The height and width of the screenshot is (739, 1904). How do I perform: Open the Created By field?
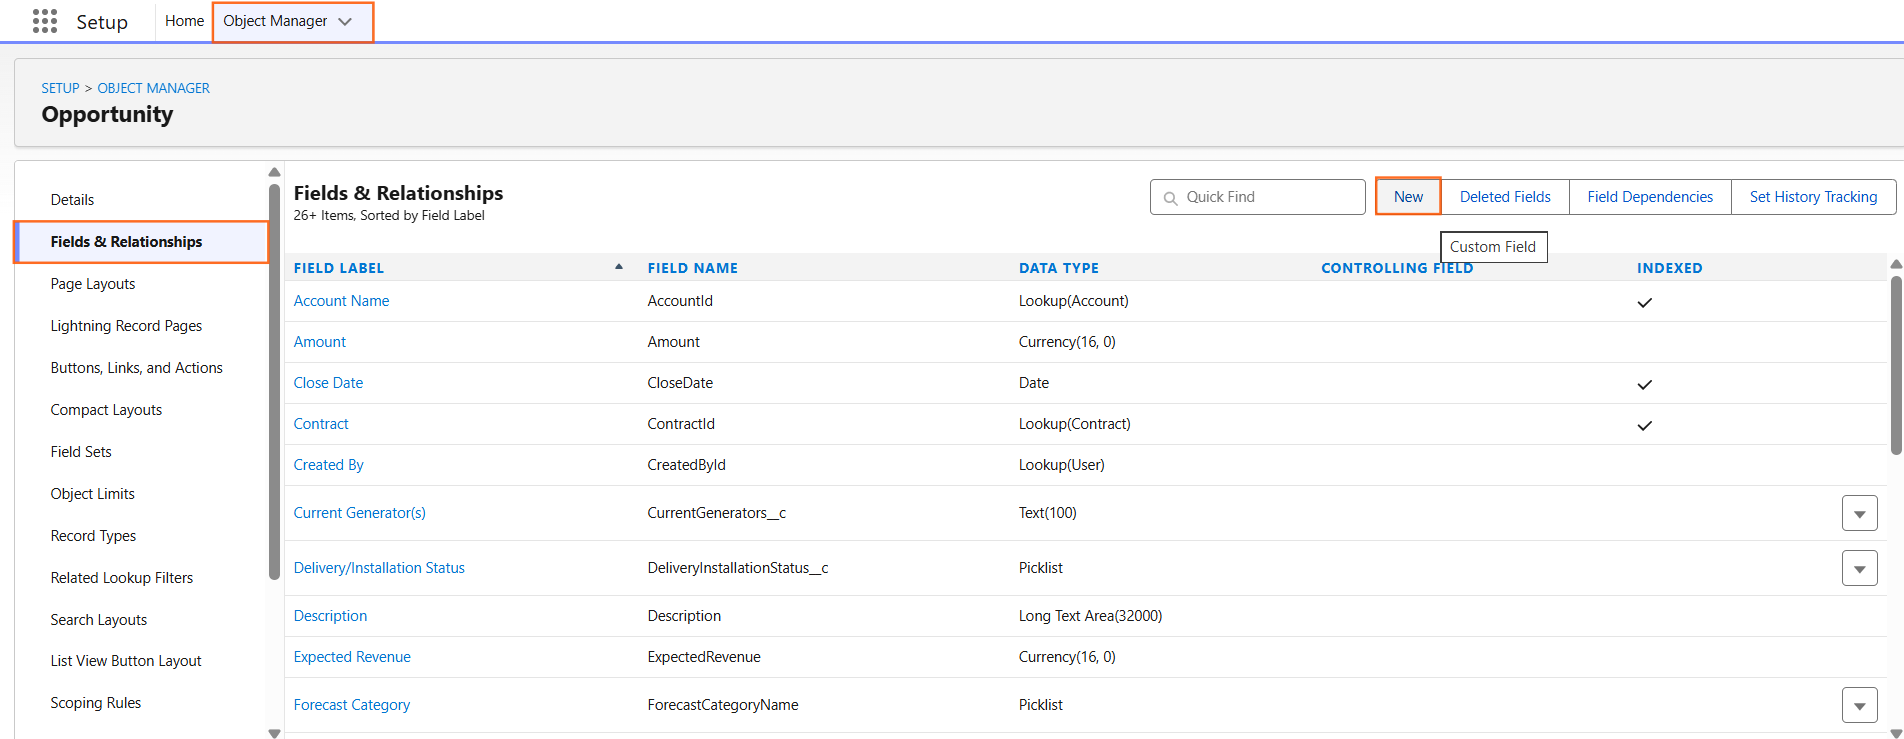pyautogui.click(x=328, y=465)
